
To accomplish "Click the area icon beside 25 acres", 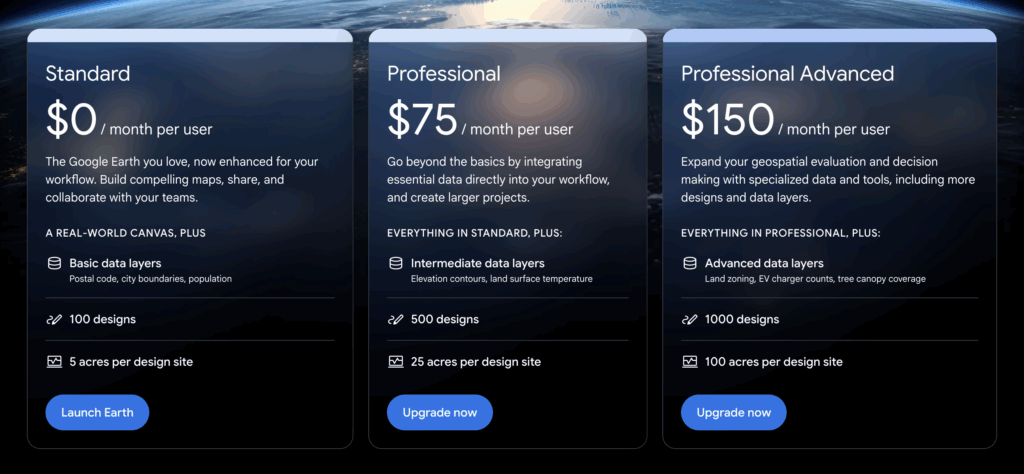I will pos(396,362).
